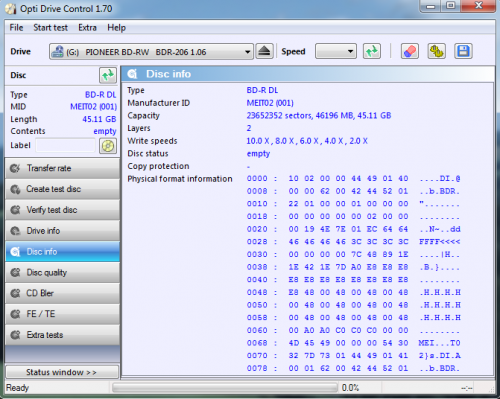500x399 pixels.
Task: Click sidebar Length value 45.11 GB
Action: pyautogui.click(x=99, y=119)
